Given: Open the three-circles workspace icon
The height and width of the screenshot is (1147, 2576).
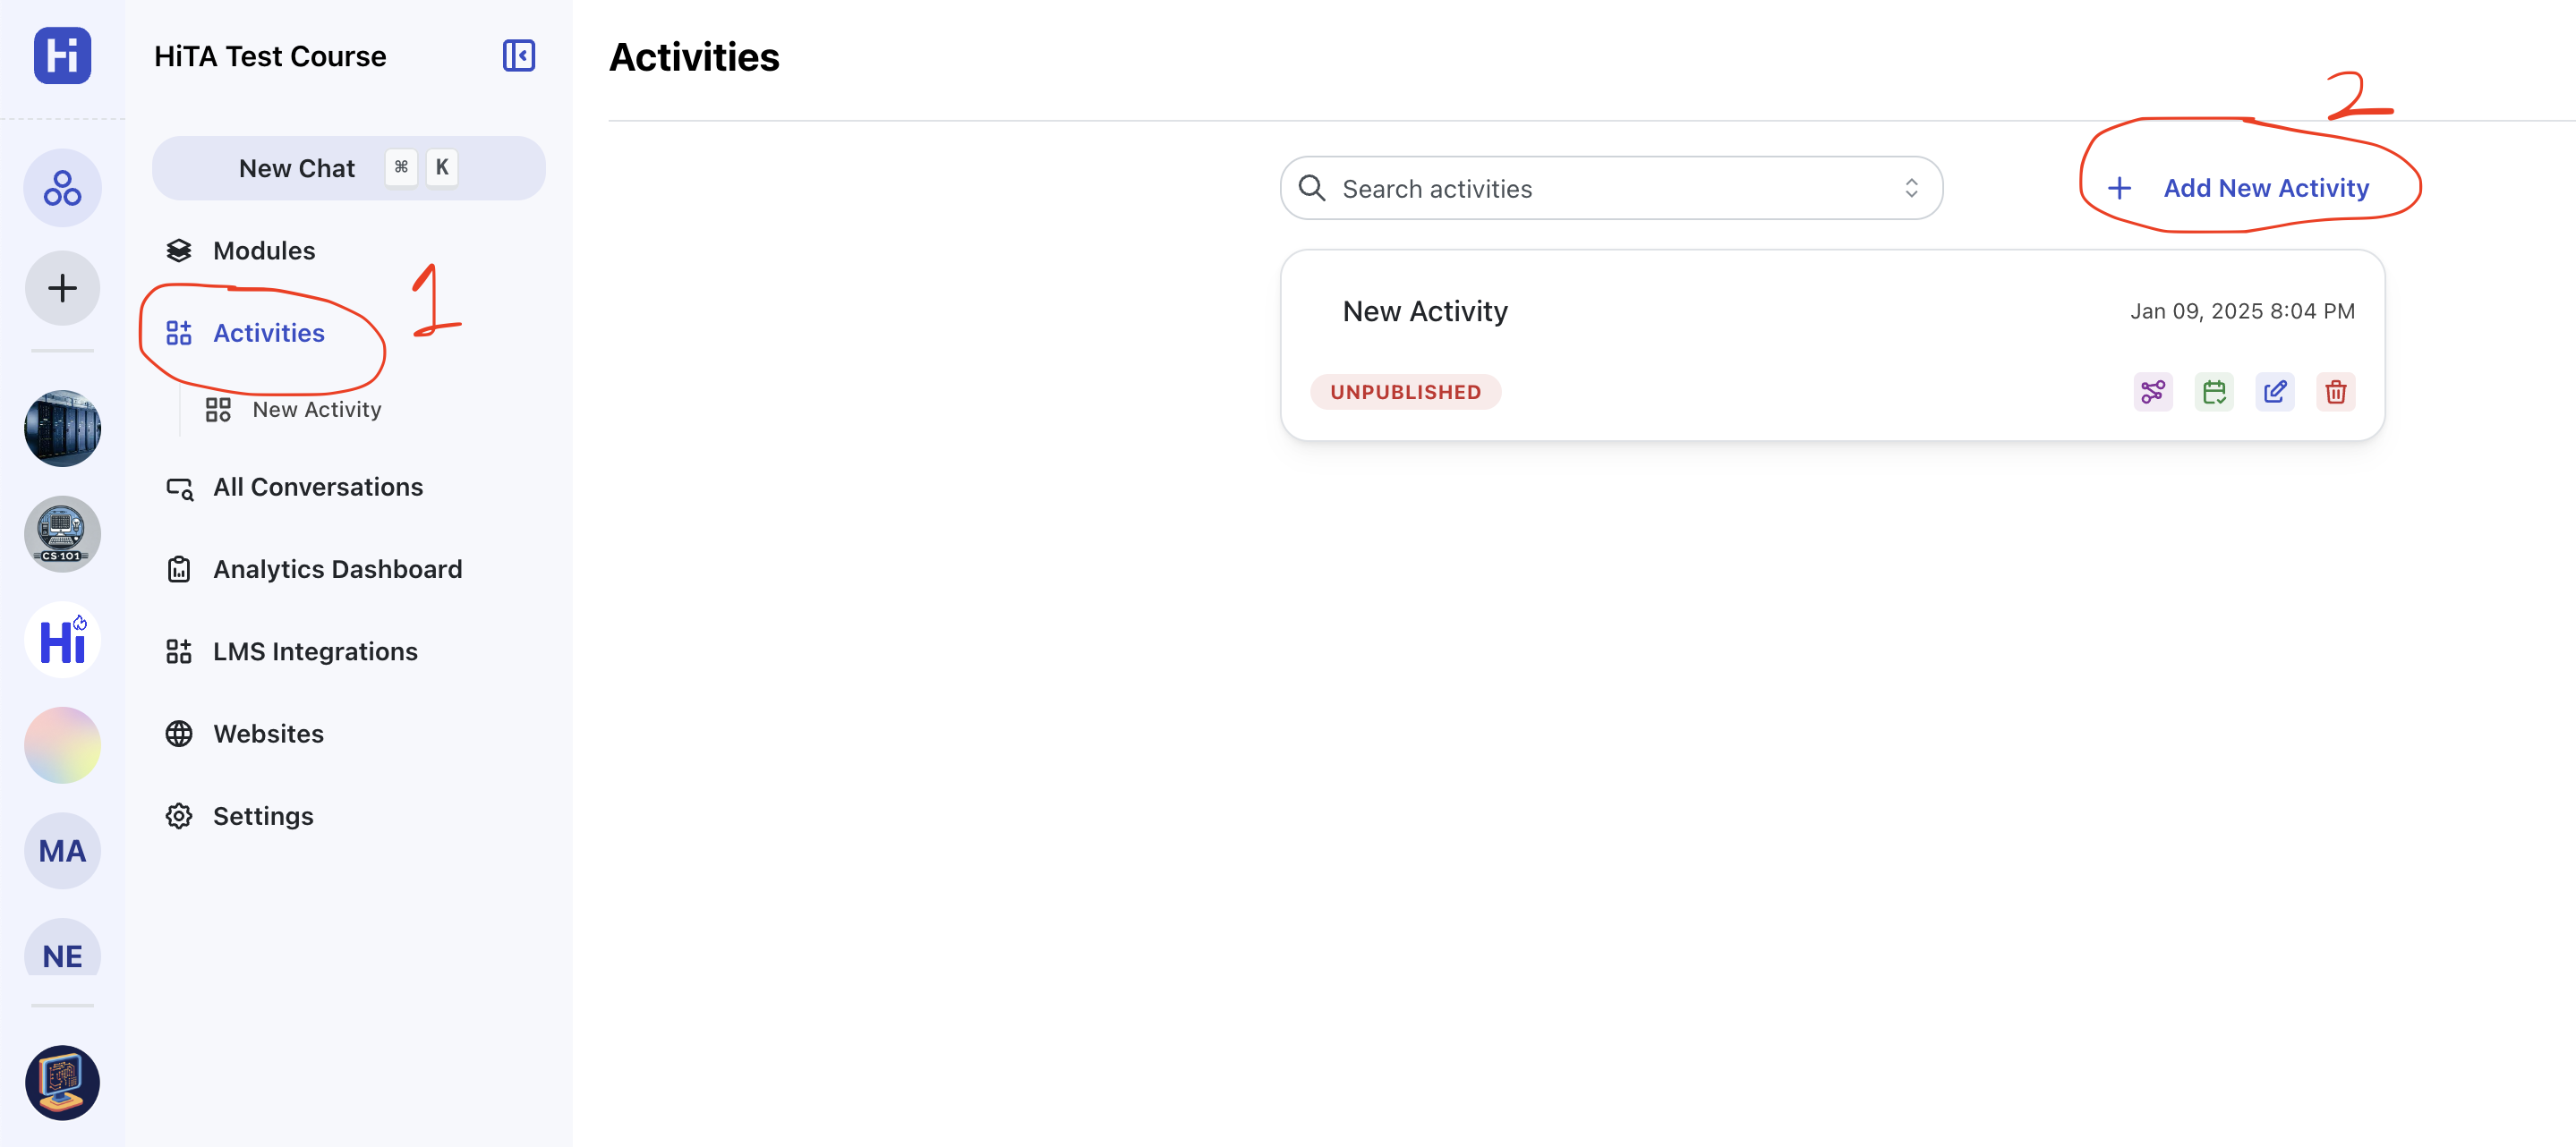Looking at the screenshot, I should click(x=62, y=188).
